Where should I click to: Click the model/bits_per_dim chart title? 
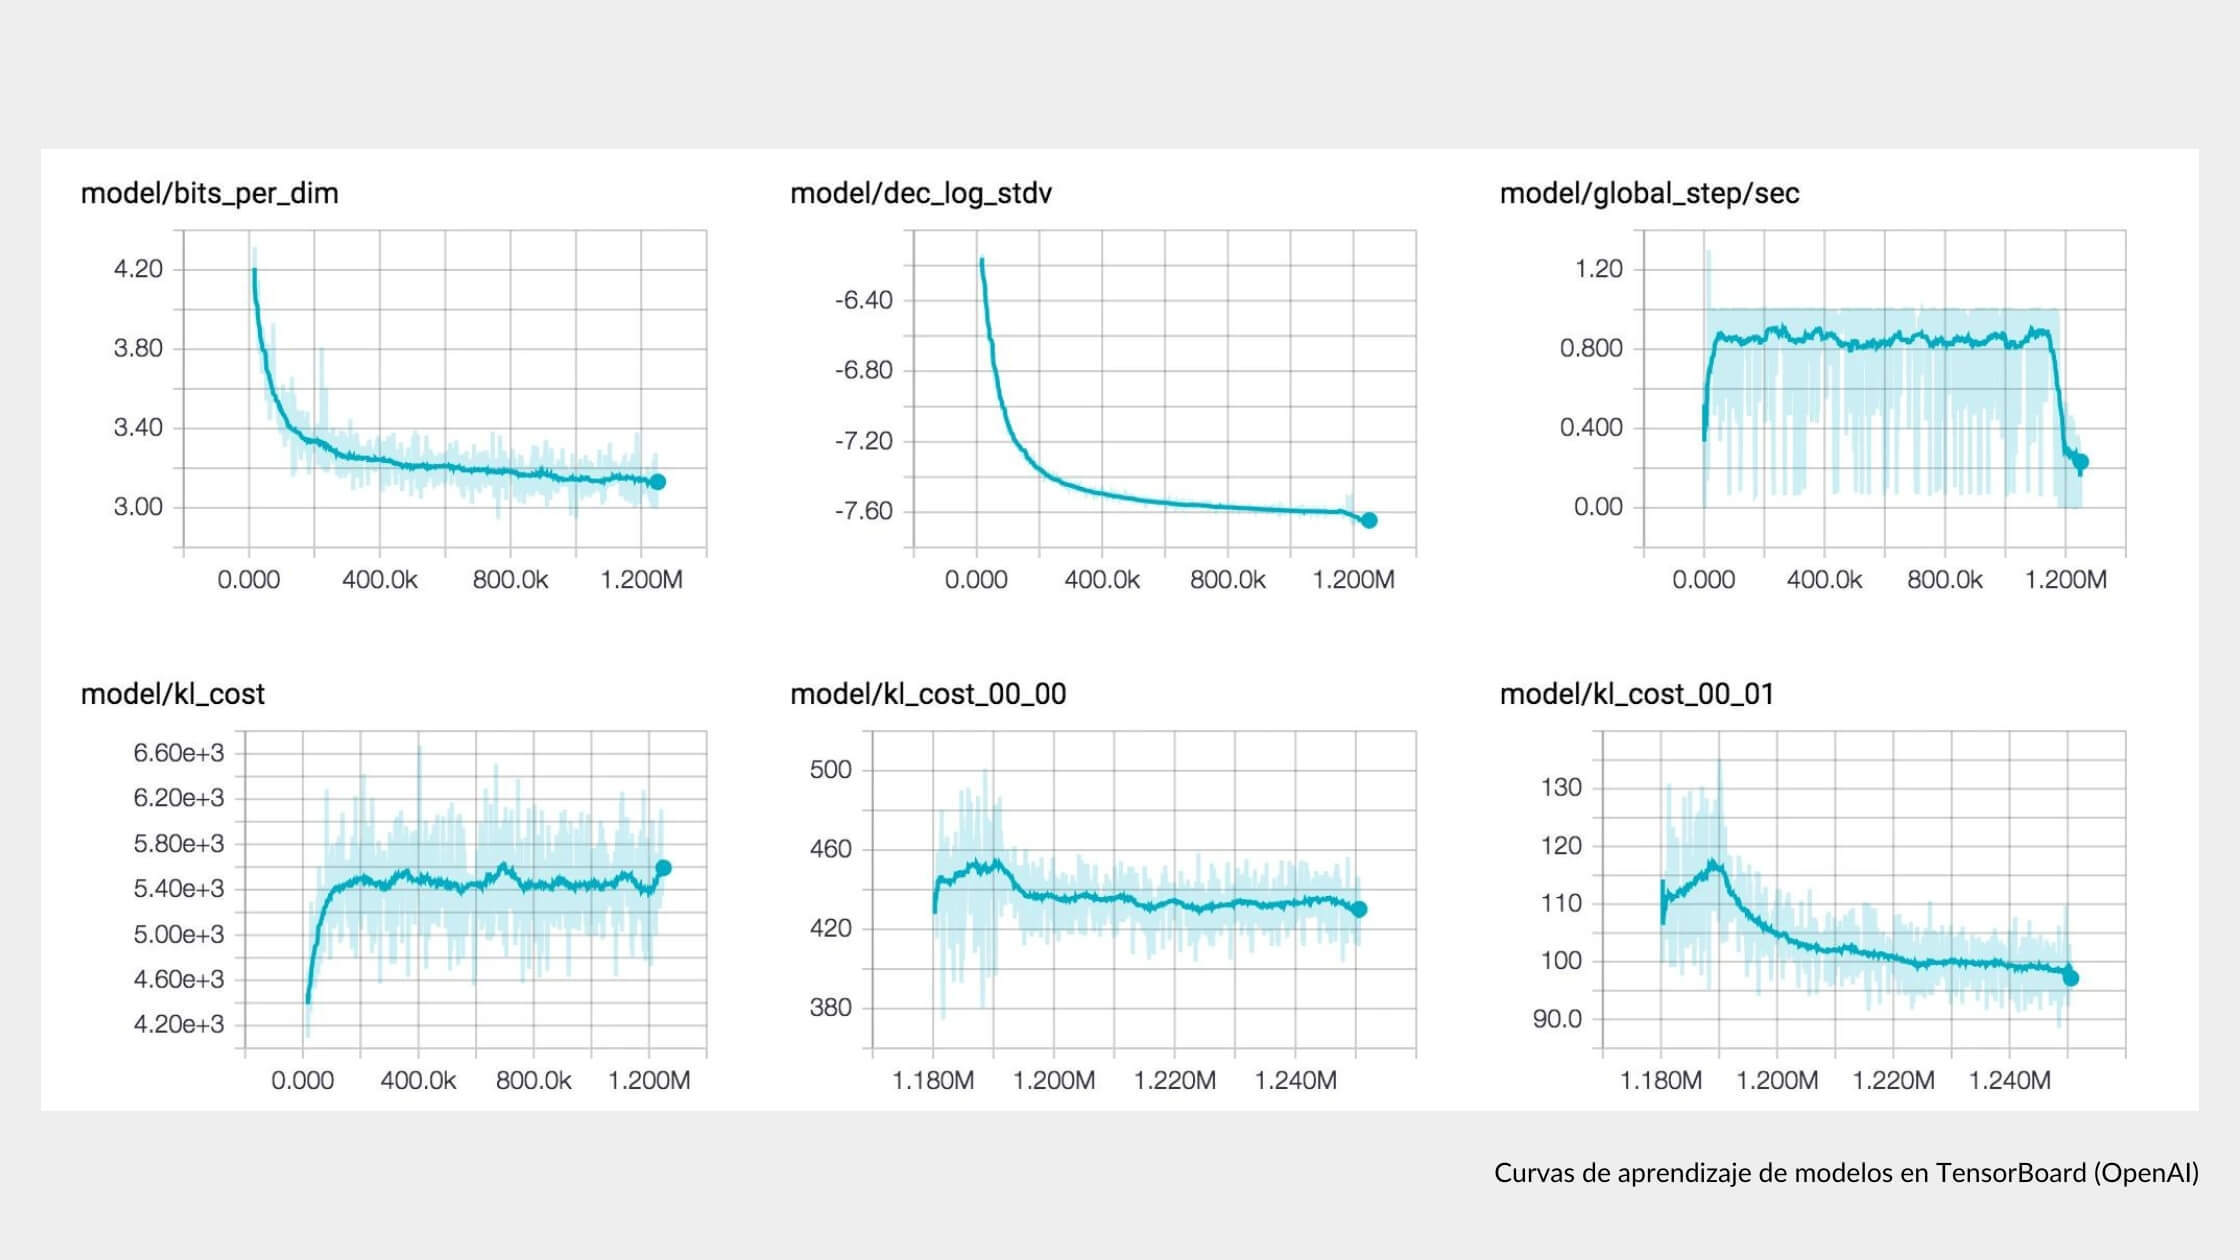pyautogui.click(x=209, y=193)
